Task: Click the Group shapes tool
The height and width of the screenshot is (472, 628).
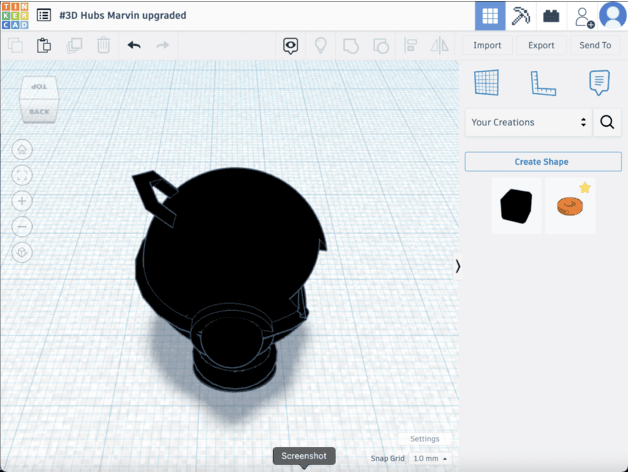Action: (x=351, y=46)
